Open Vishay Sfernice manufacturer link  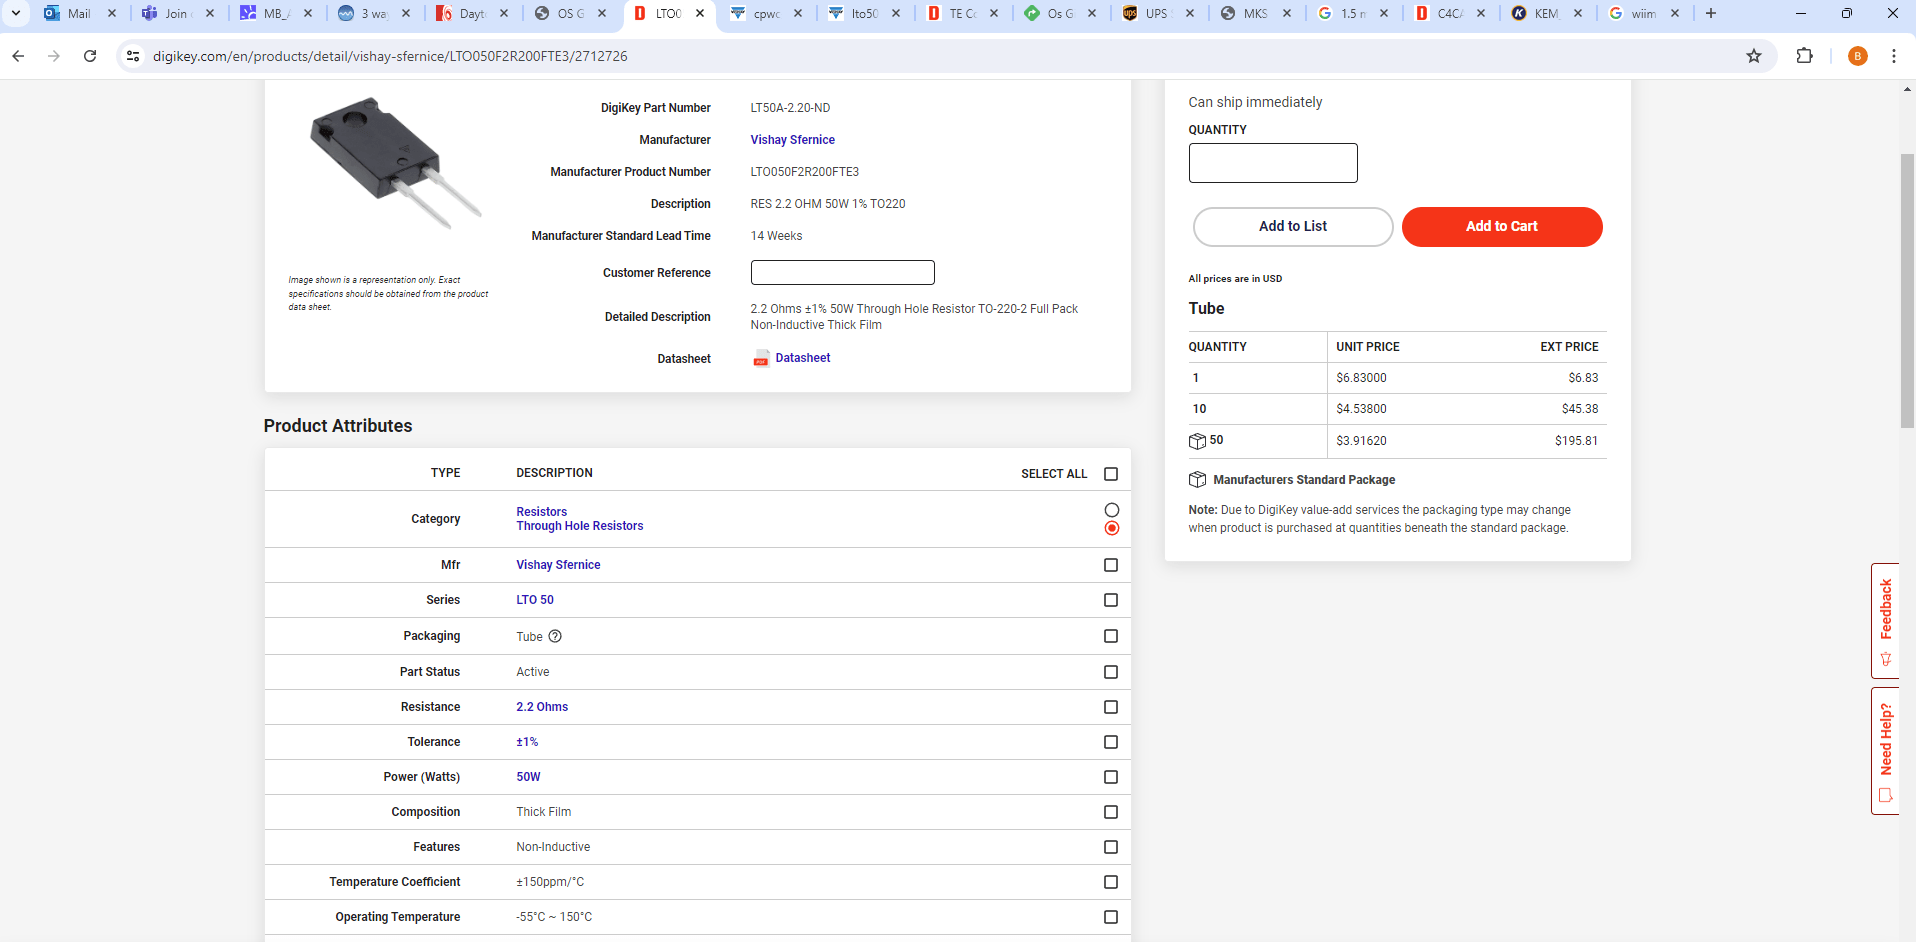click(x=792, y=140)
